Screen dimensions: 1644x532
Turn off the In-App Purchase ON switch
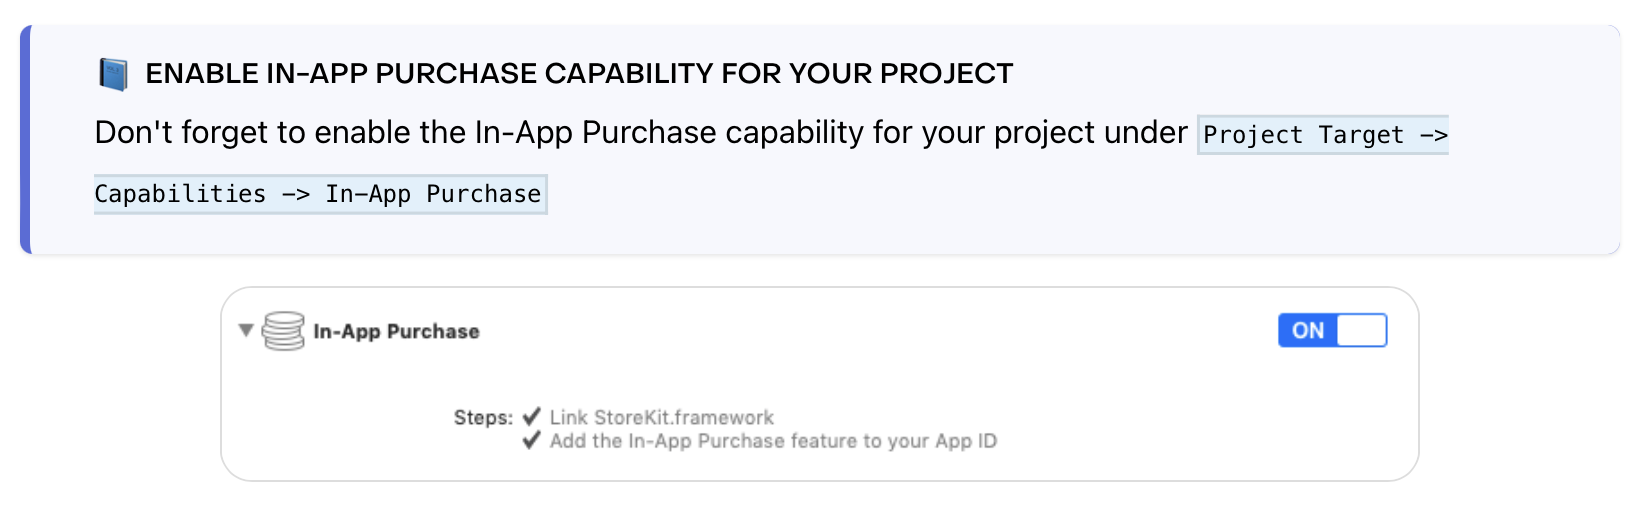(x=1332, y=330)
